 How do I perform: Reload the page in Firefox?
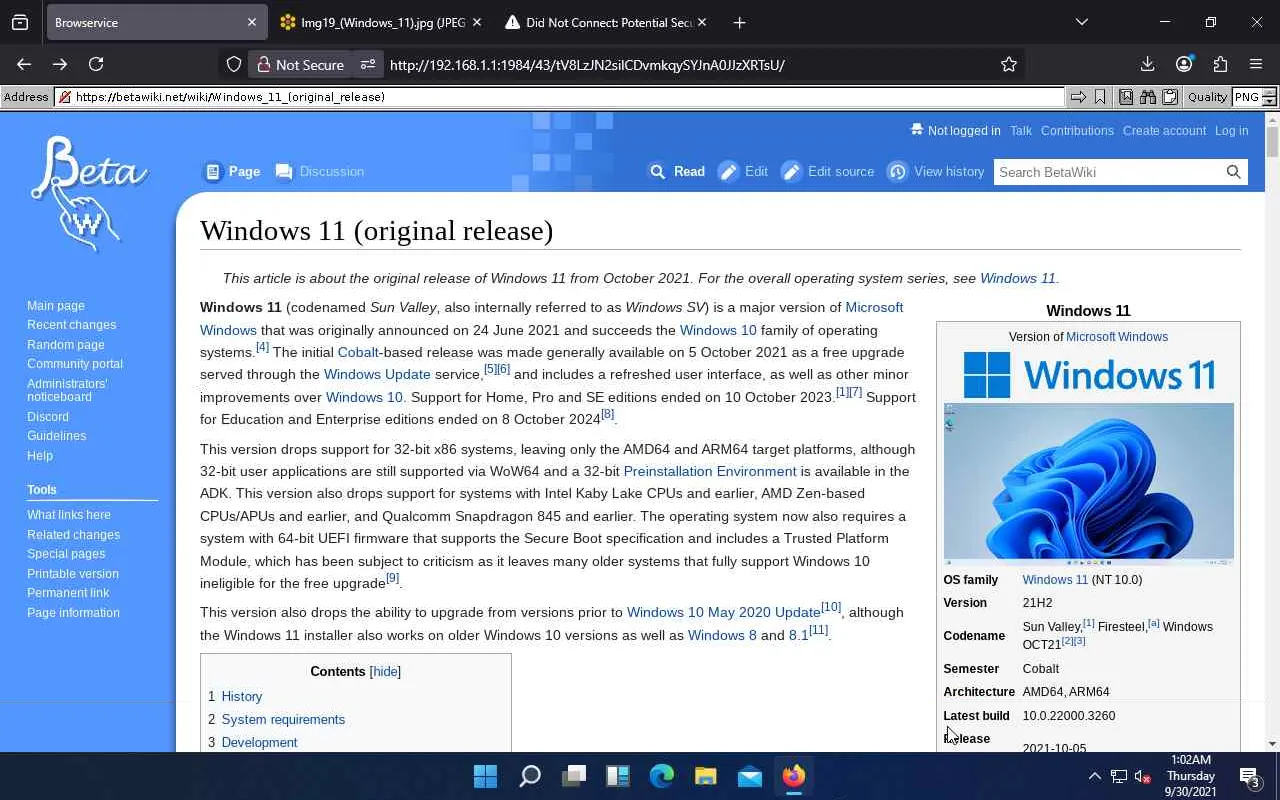(96, 64)
